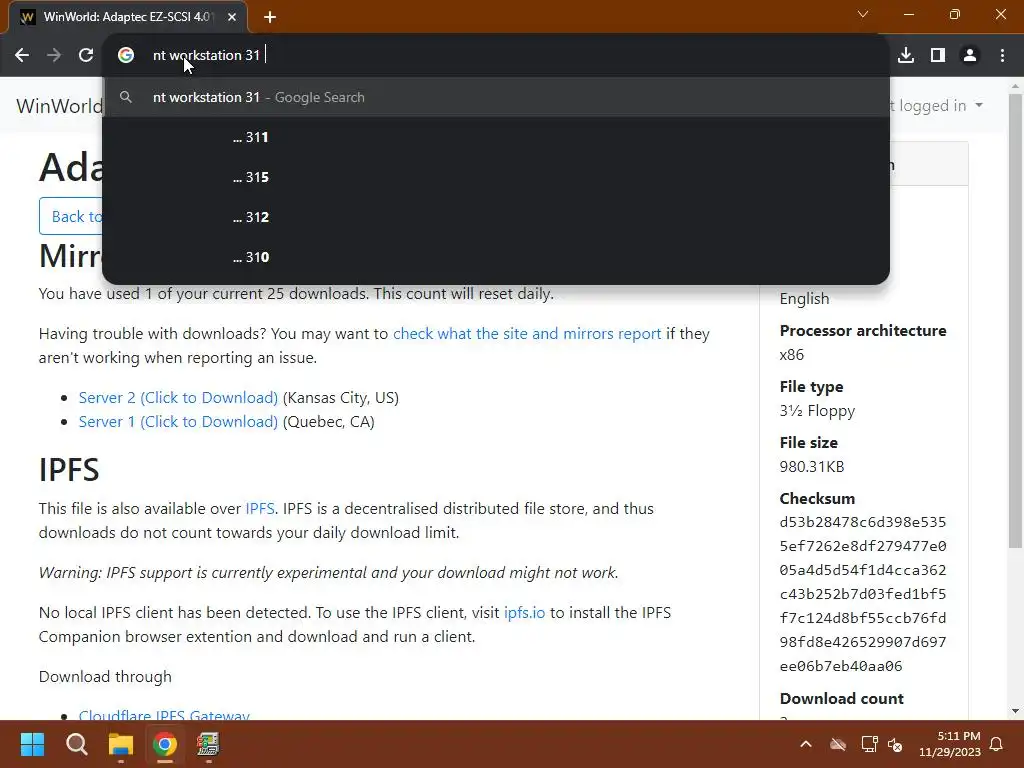This screenshot has height=768, width=1024.
Task: Open 'check what the site and mirrors report' link
Action: point(527,334)
